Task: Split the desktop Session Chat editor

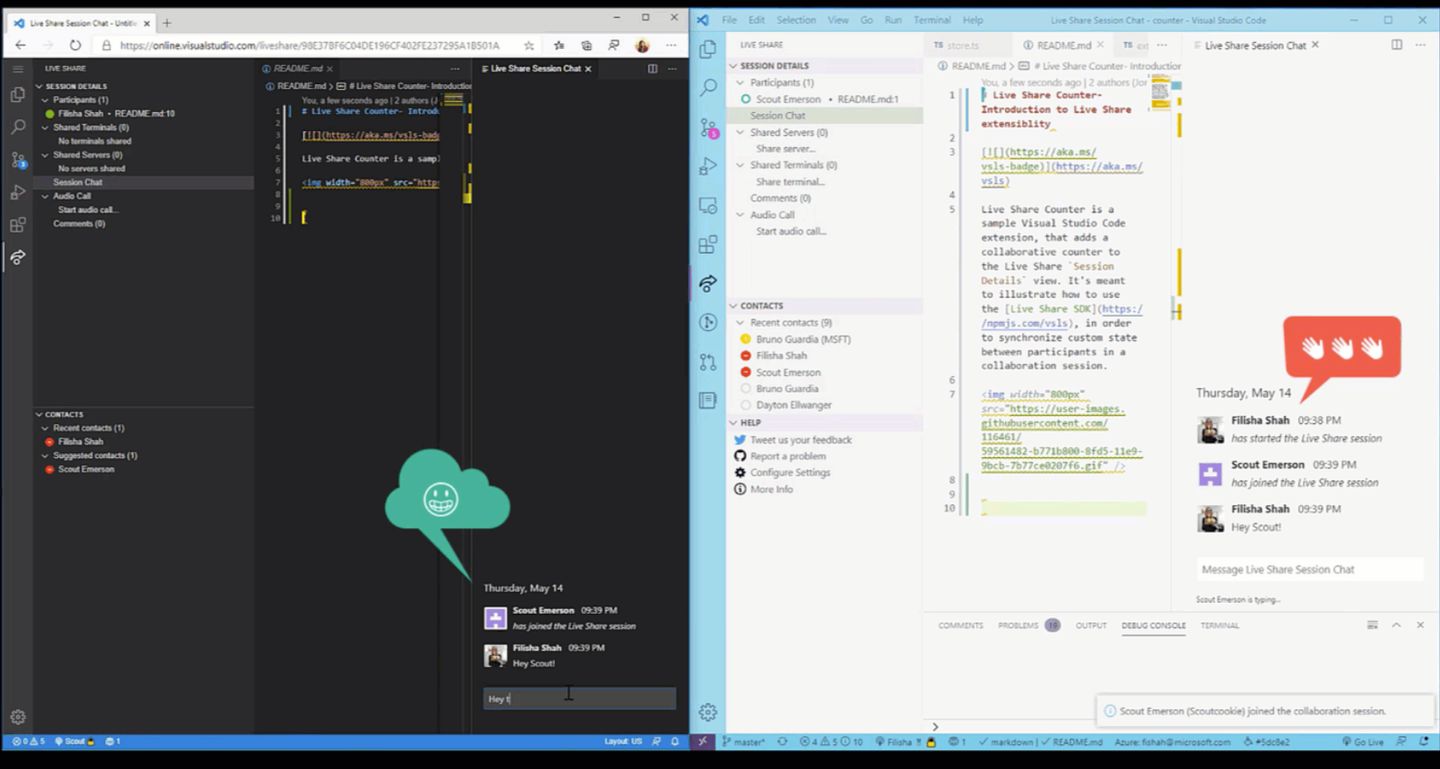Action: coord(1397,45)
